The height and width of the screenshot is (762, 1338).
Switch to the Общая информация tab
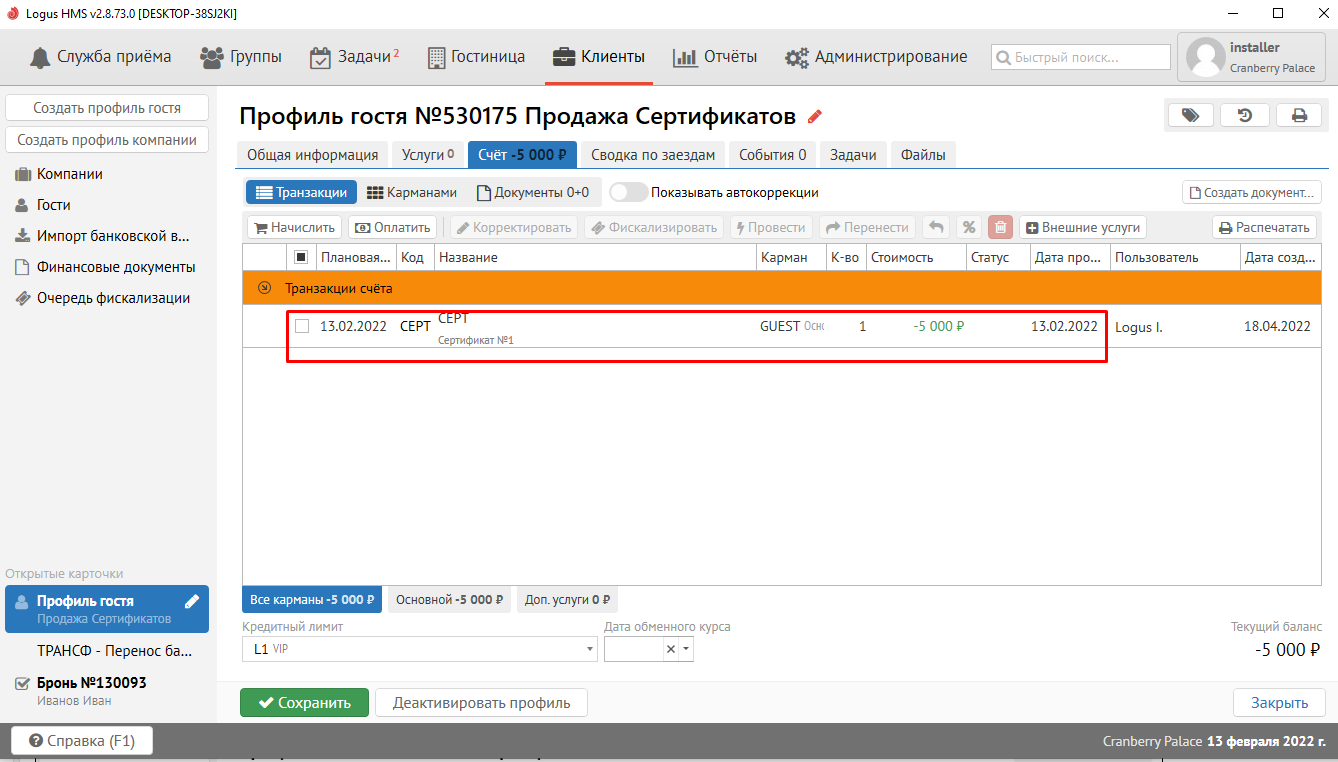coord(312,154)
